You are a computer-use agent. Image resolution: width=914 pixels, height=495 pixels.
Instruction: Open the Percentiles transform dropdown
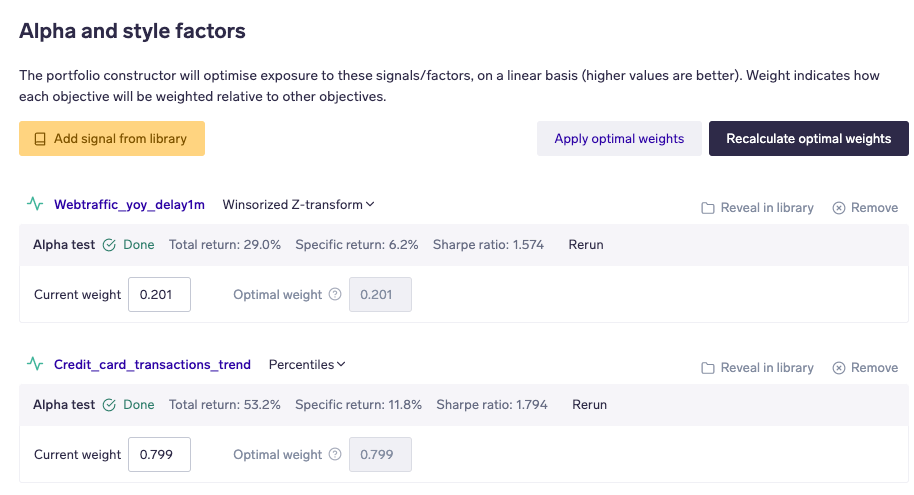[x=307, y=365]
